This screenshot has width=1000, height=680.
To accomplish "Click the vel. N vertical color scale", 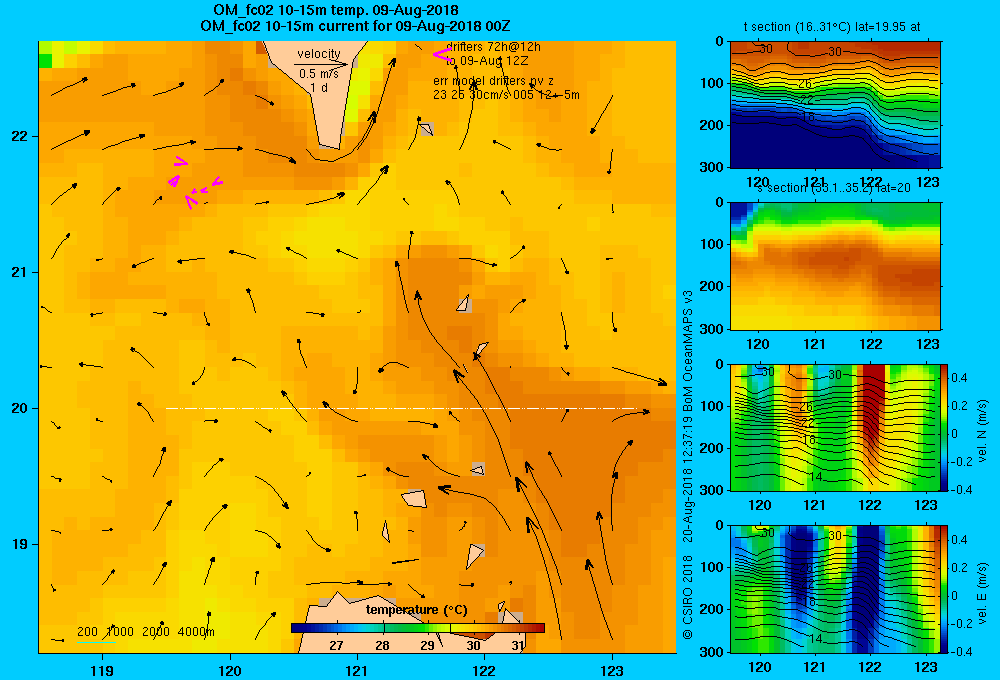I will (945, 427).
